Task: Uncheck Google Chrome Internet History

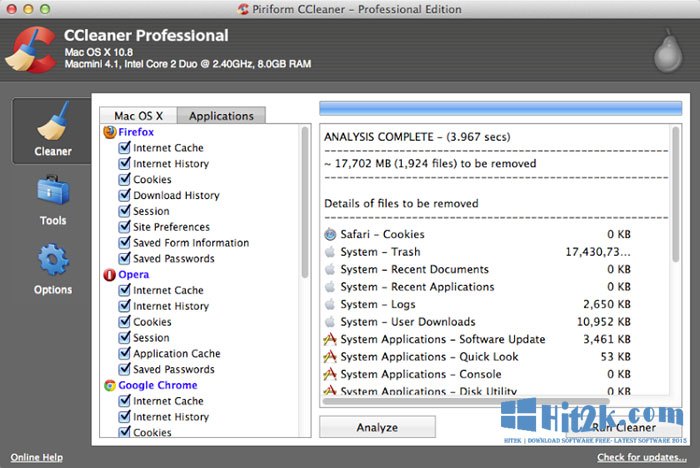Action: click(x=125, y=417)
